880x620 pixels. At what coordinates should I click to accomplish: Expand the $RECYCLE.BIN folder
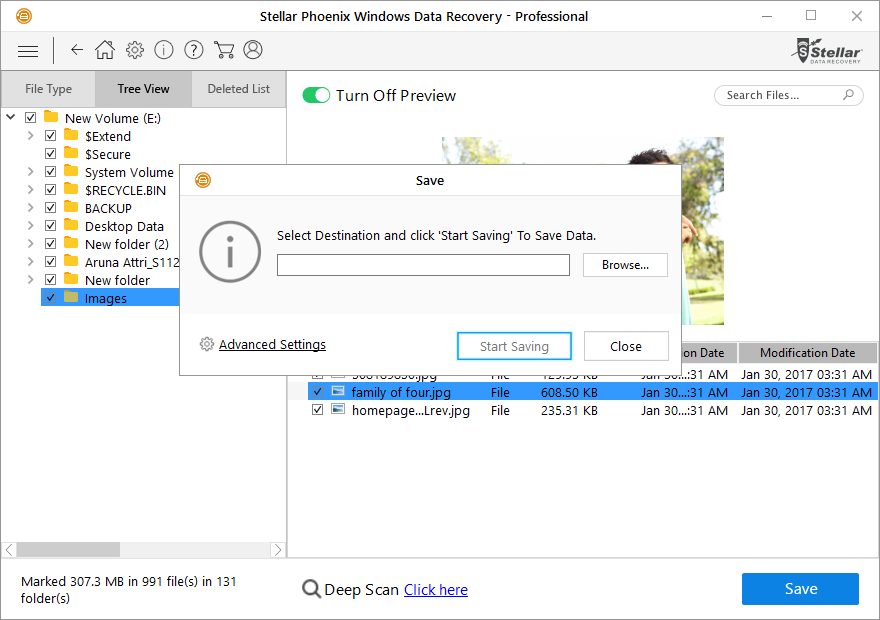[31, 190]
